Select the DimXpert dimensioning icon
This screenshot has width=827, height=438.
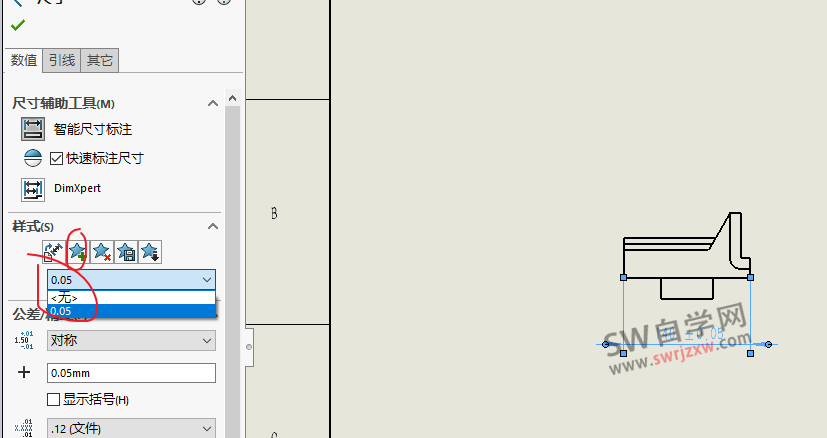pos(33,189)
